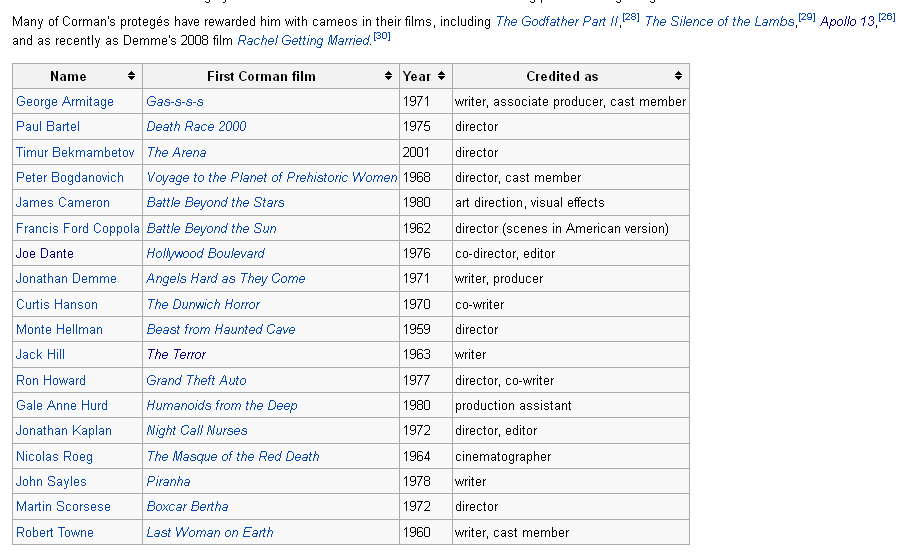Viewport: 901px width, 555px height.
Task: Select Death Race 2000 film link
Action: coord(196,126)
